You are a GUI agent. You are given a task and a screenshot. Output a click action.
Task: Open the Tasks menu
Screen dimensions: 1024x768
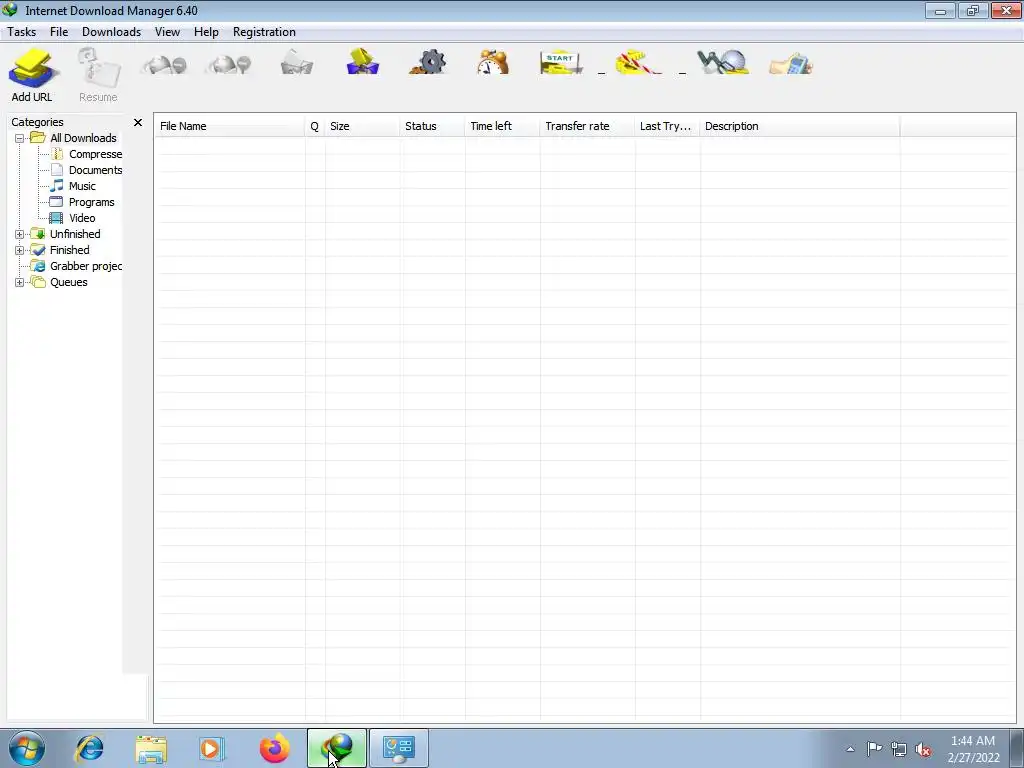(22, 32)
